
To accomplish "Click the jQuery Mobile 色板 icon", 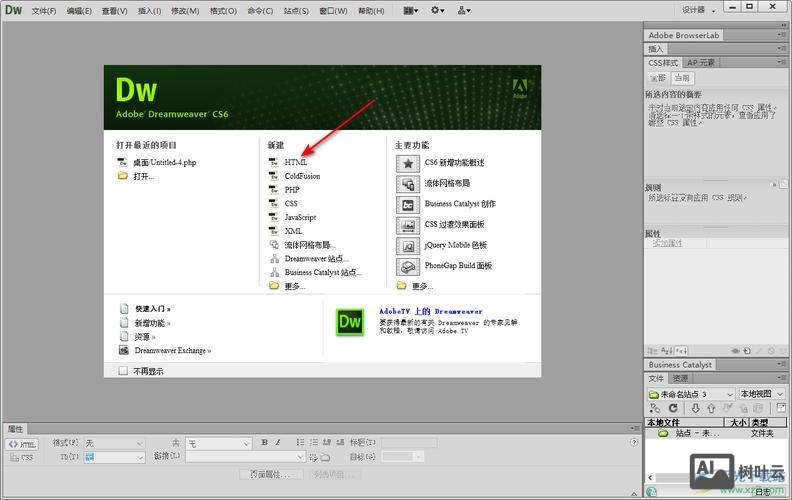I will coord(407,245).
